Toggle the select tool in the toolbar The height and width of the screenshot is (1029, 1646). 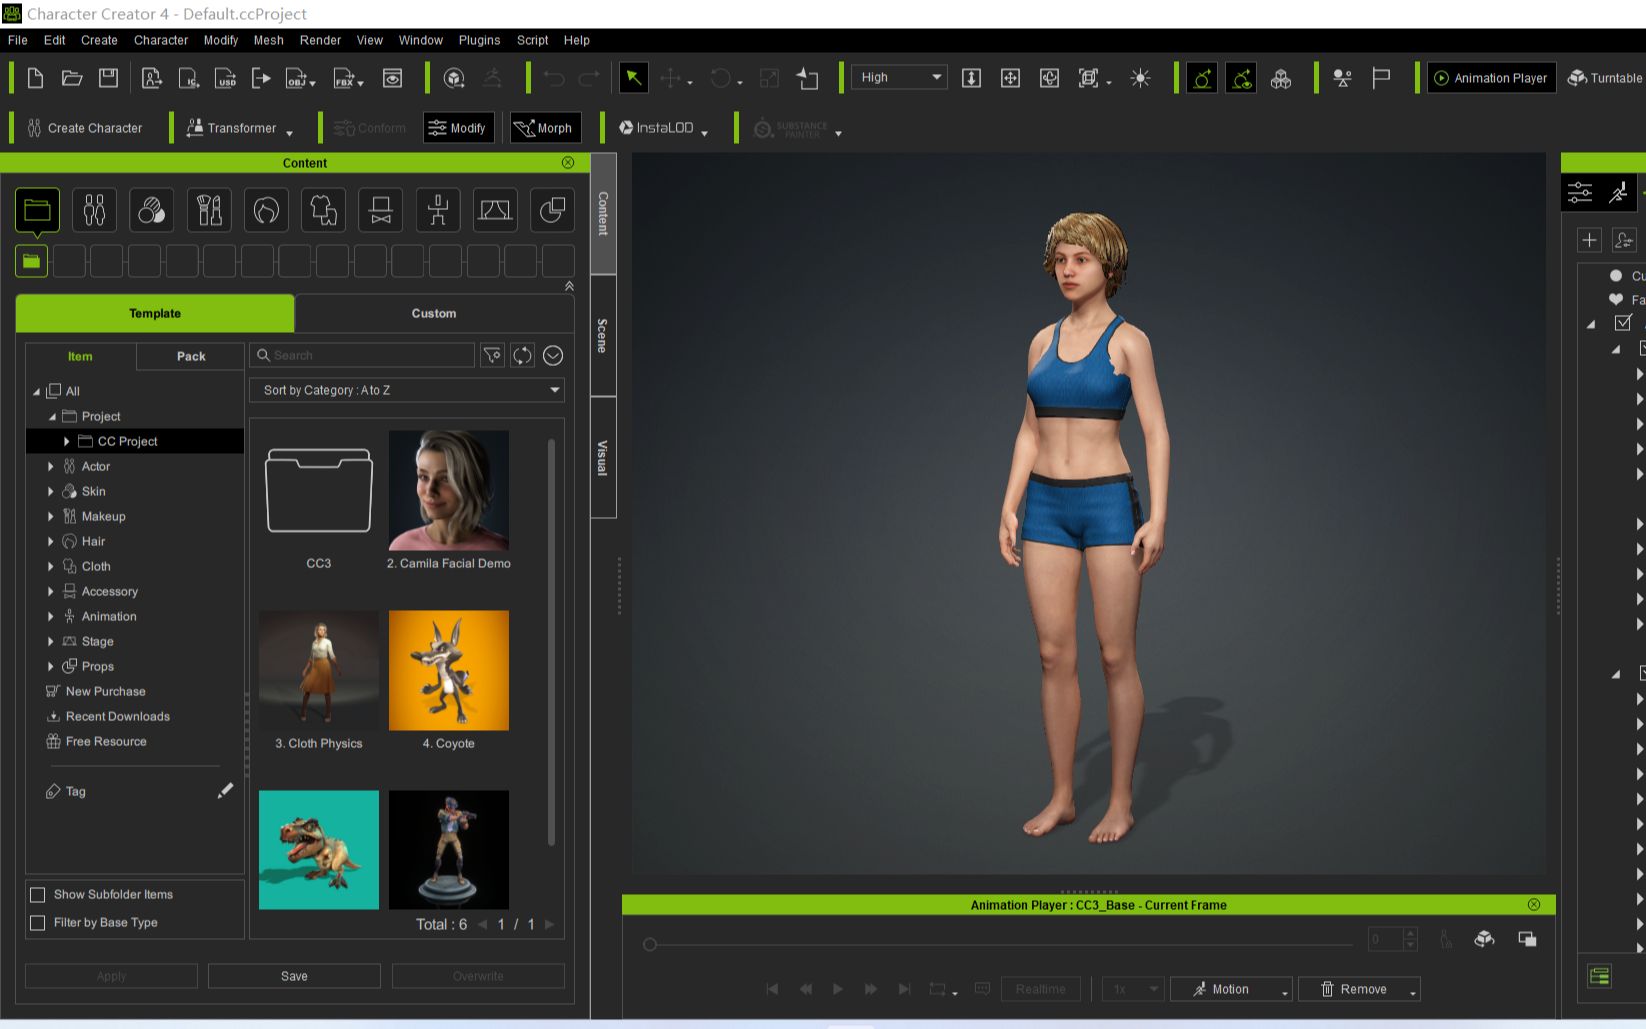click(633, 77)
